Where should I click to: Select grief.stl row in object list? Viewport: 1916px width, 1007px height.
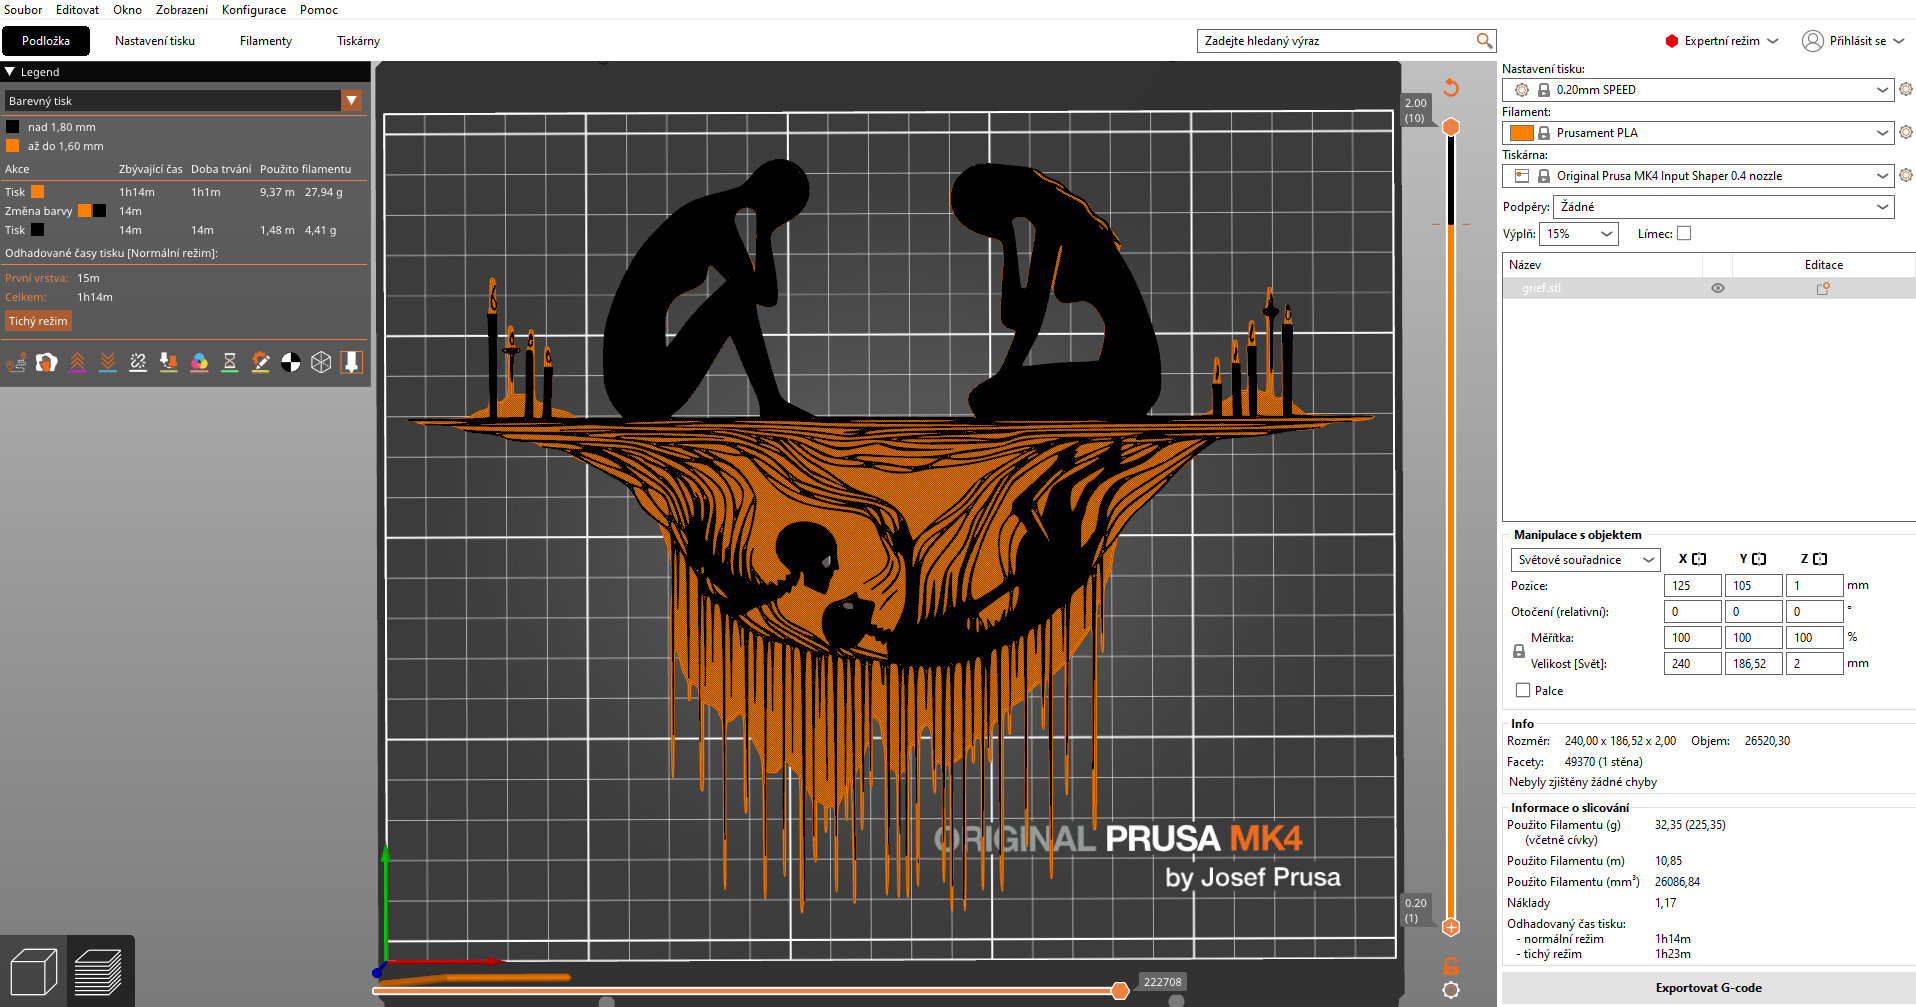(1708, 288)
